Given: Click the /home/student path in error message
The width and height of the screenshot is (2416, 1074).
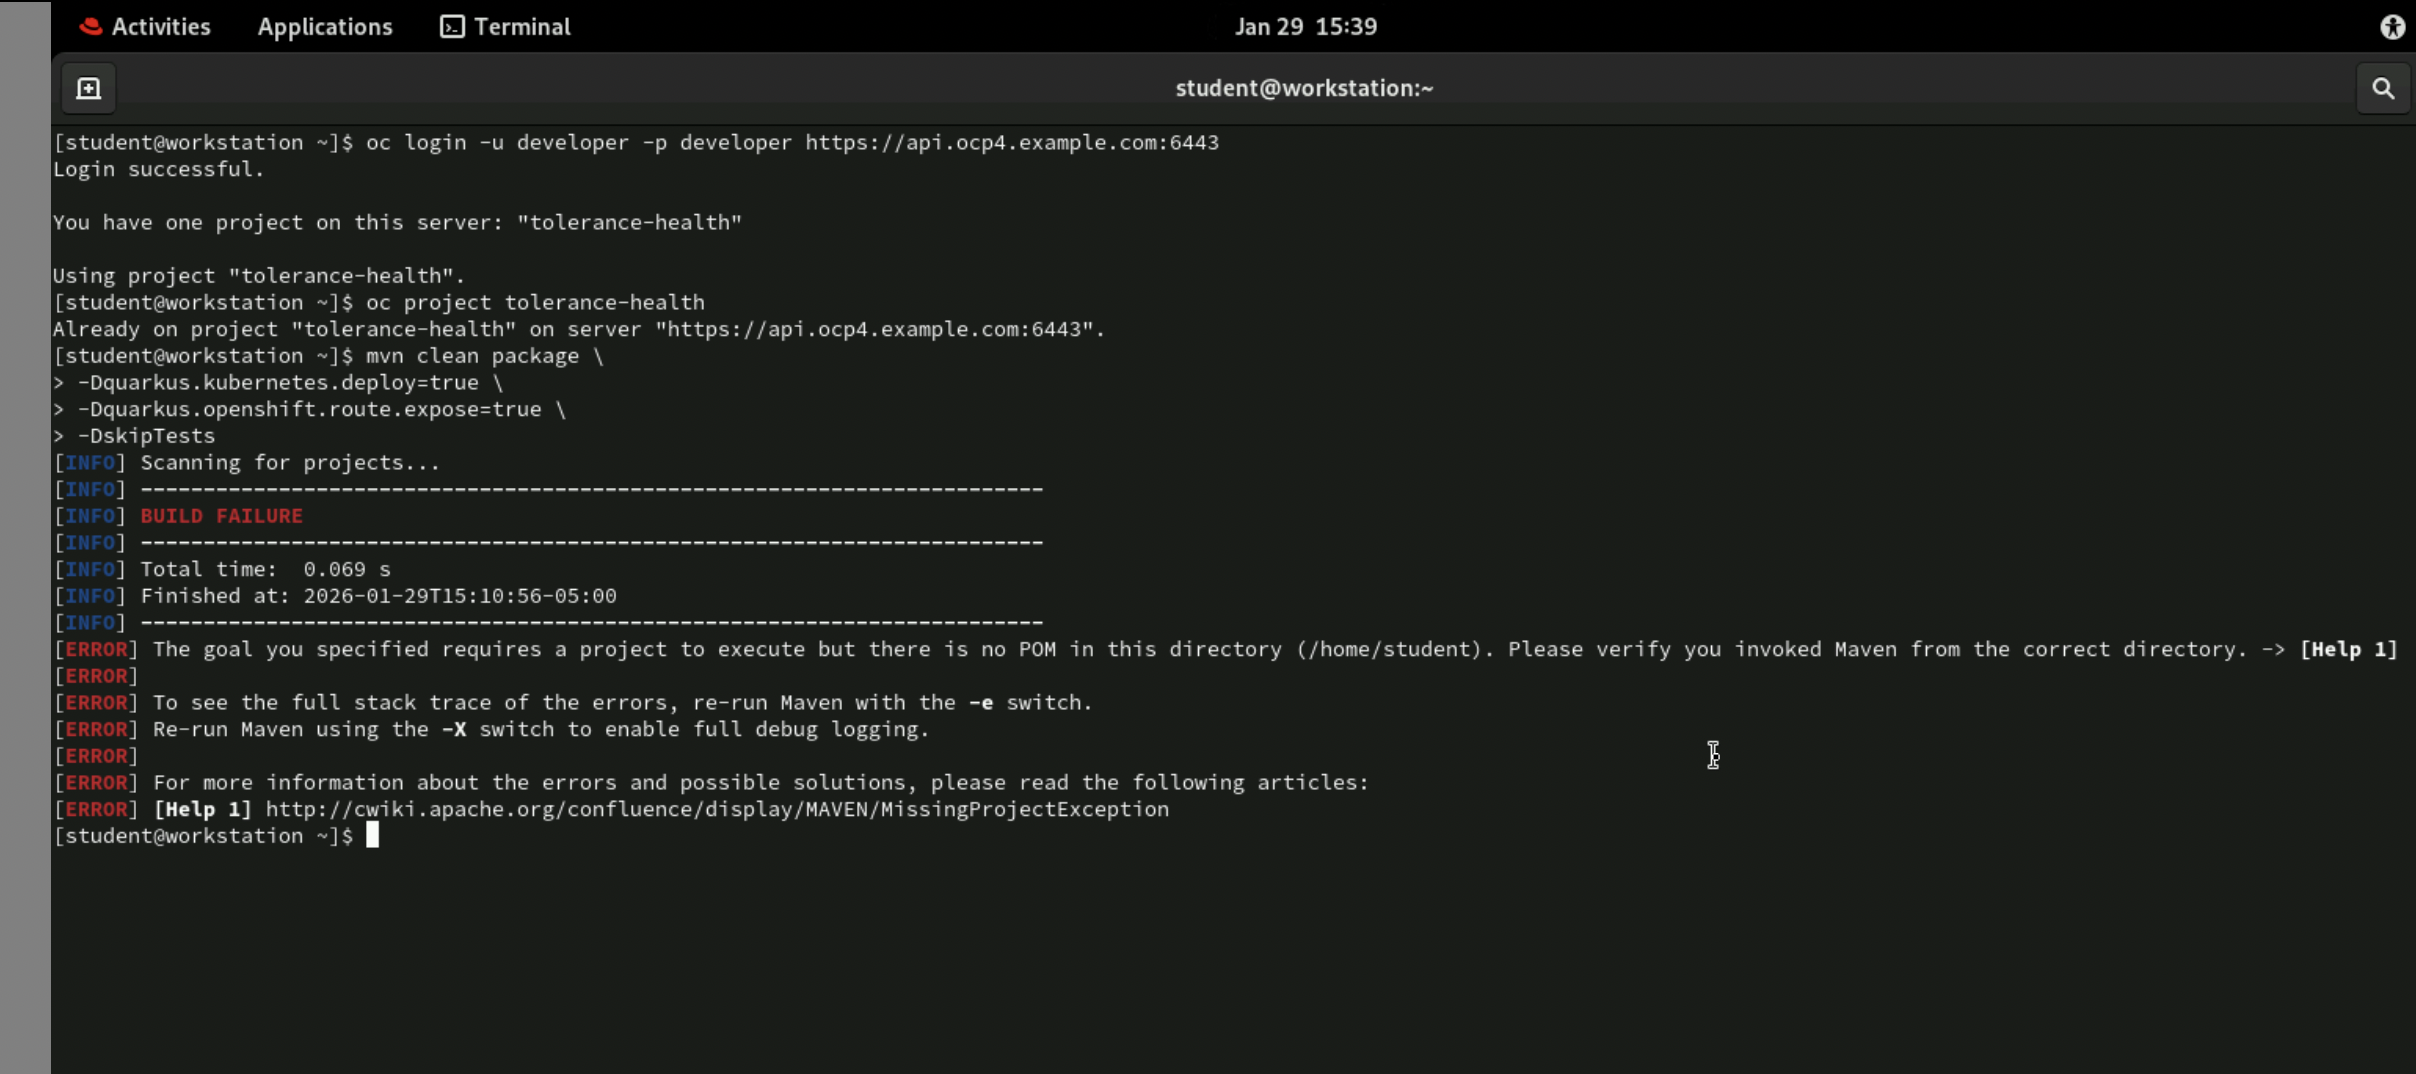Looking at the screenshot, I should (1388, 650).
